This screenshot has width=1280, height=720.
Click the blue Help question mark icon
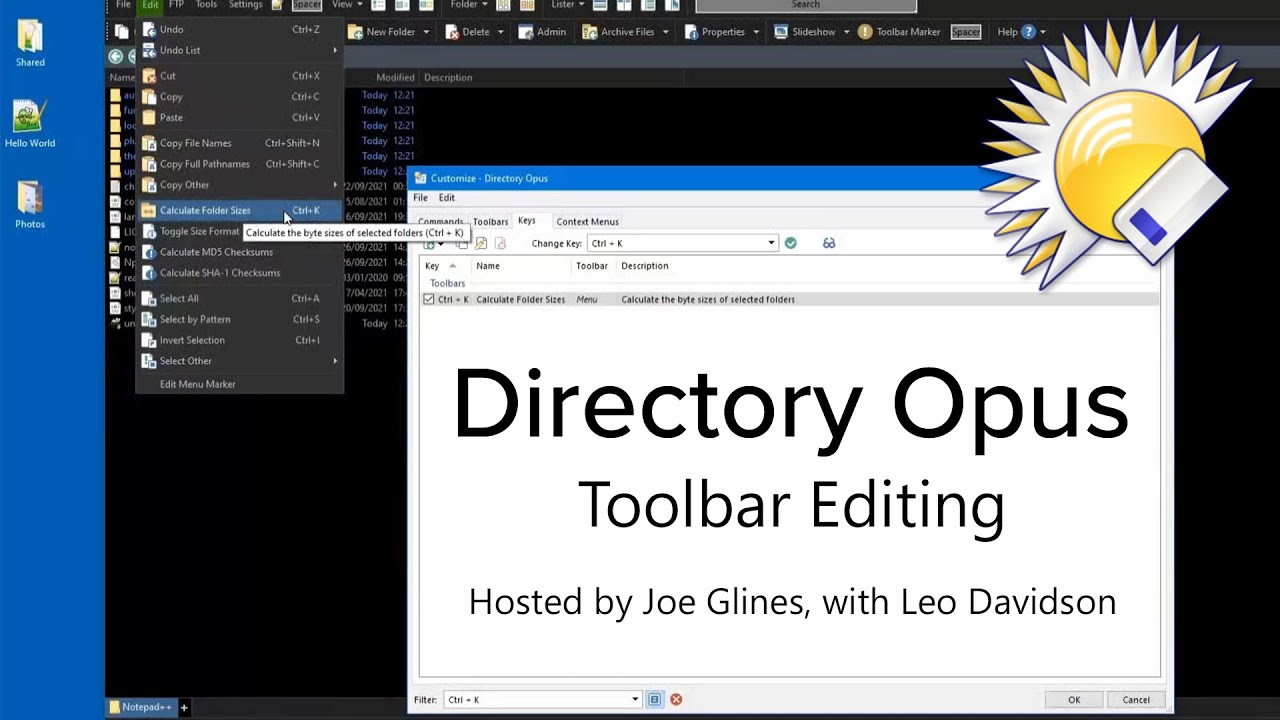(x=1029, y=32)
